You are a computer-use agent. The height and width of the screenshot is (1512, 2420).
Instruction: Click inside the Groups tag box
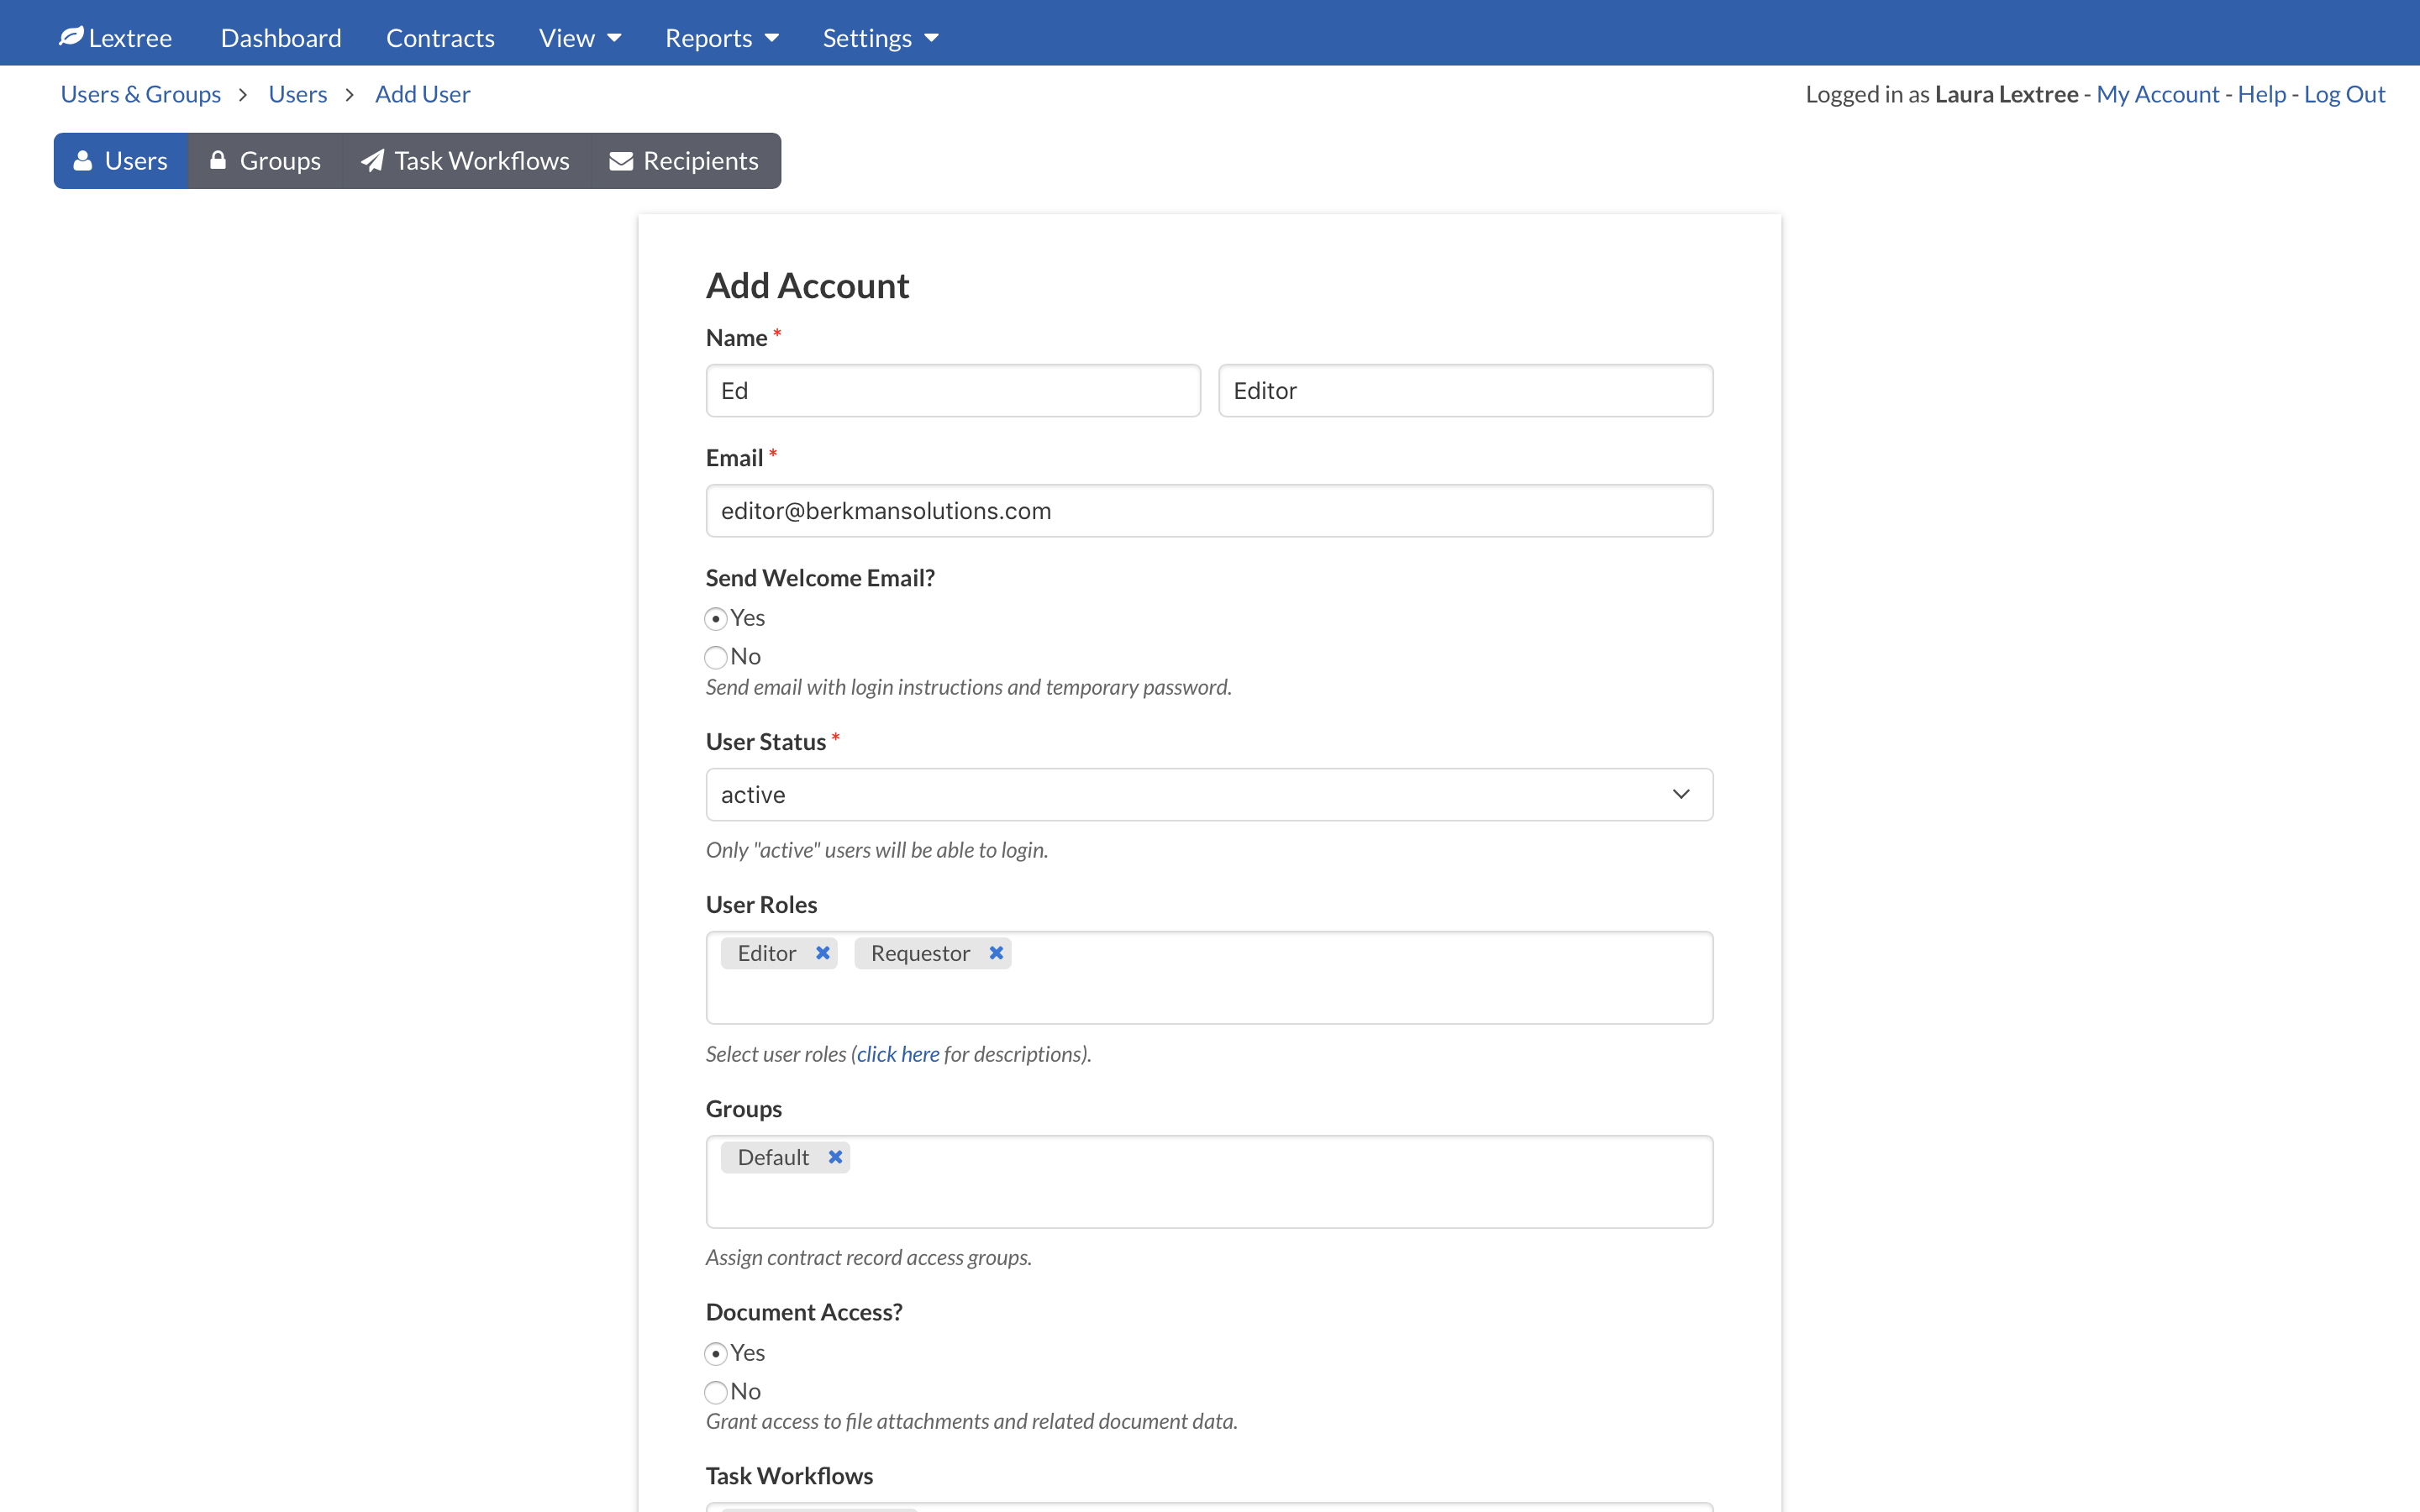1209,1181
